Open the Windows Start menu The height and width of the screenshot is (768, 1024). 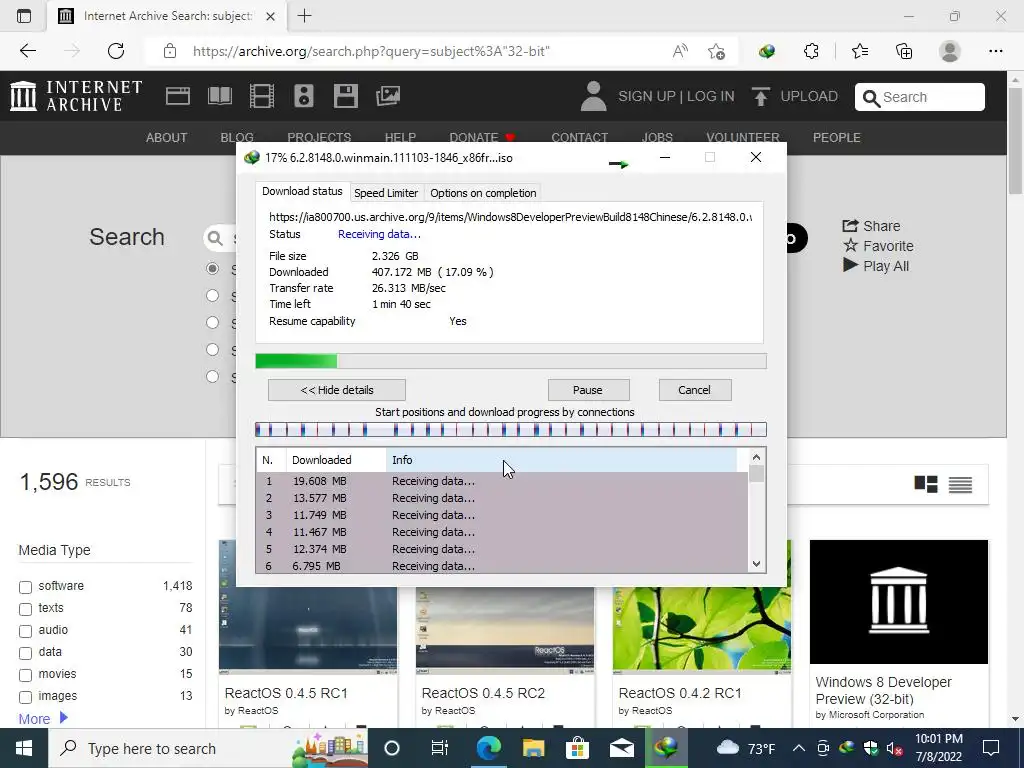tap(24, 748)
